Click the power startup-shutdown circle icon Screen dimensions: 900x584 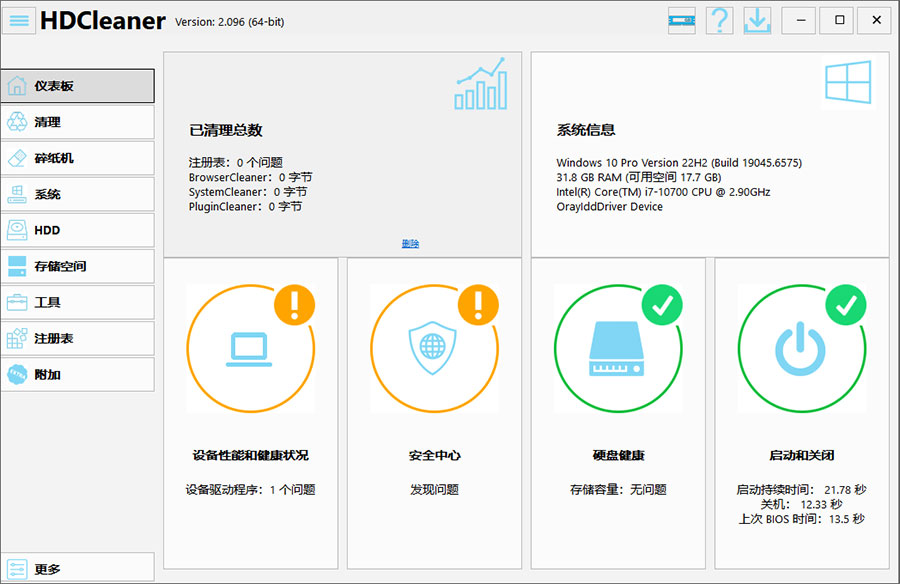click(802, 349)
